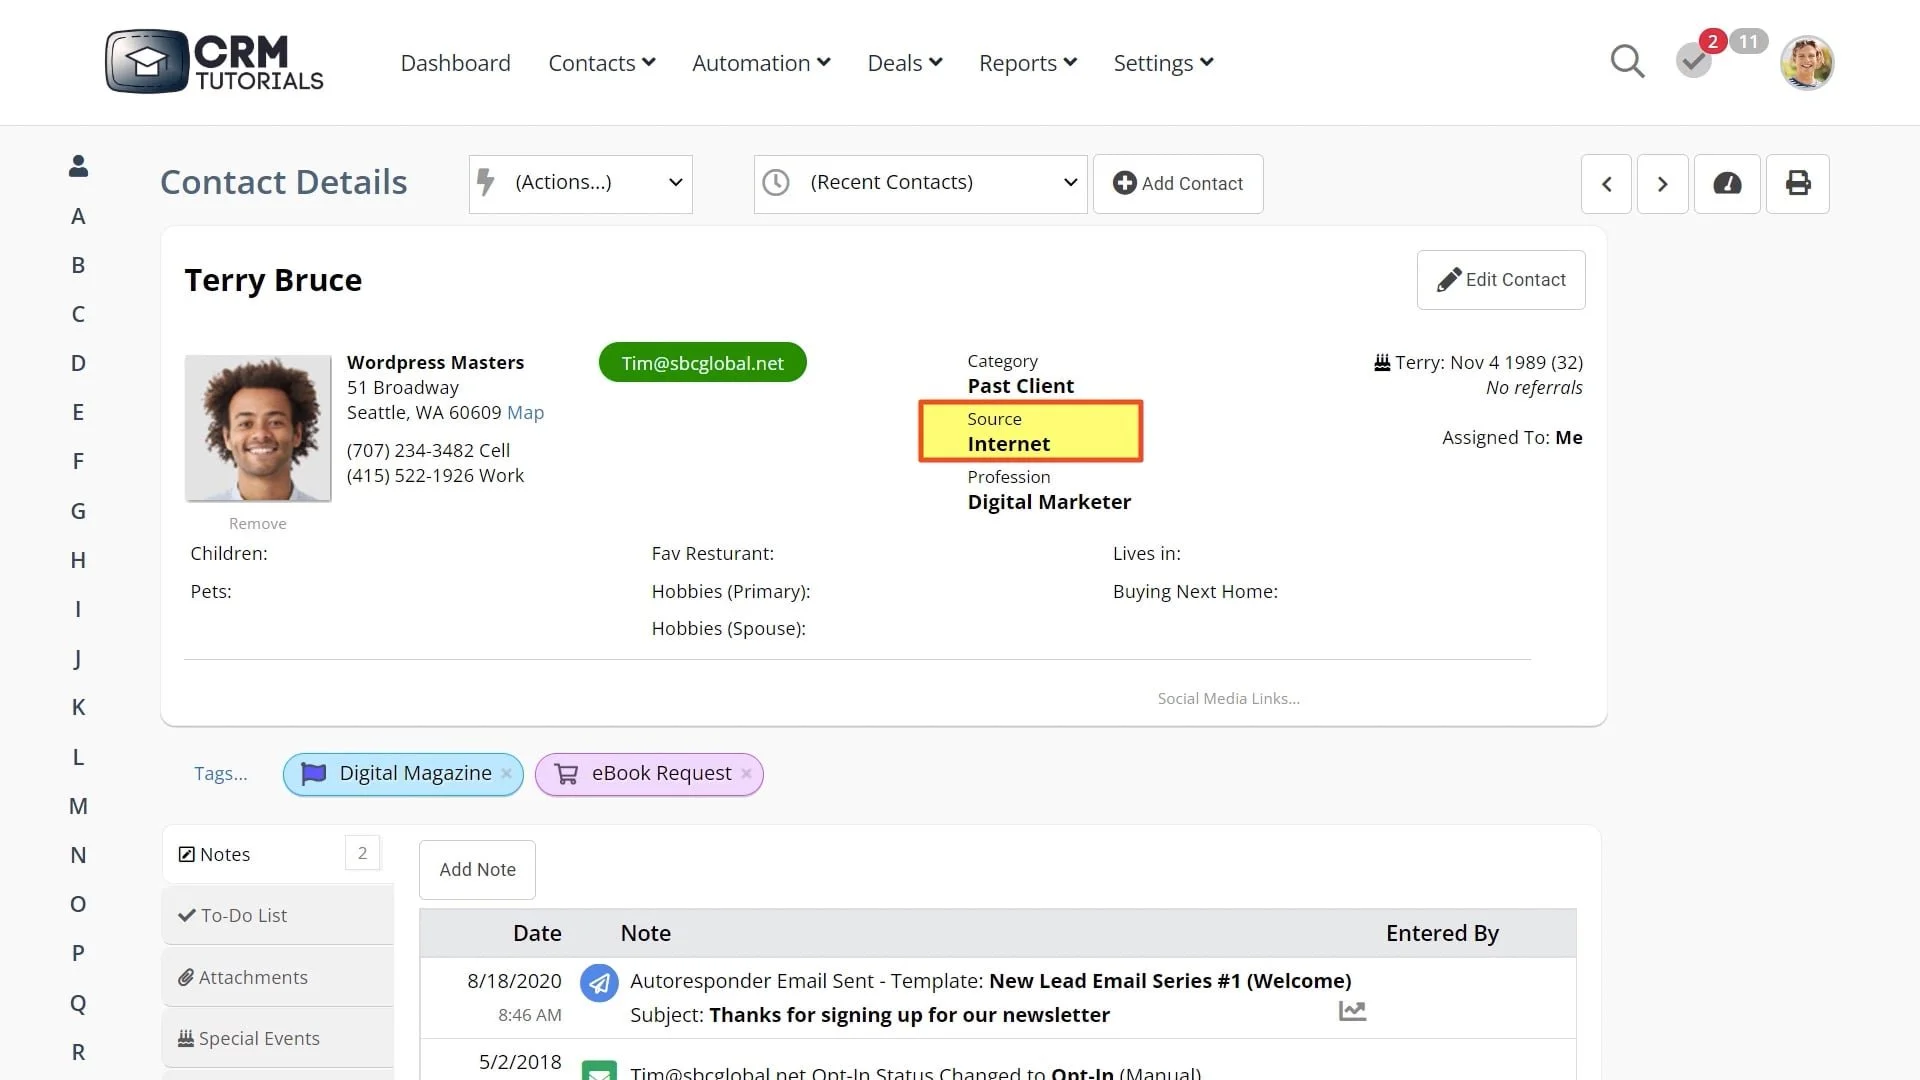Open the Reports menu
This screenshot has width=1920, height=1080.
(x=1027, y=63)
